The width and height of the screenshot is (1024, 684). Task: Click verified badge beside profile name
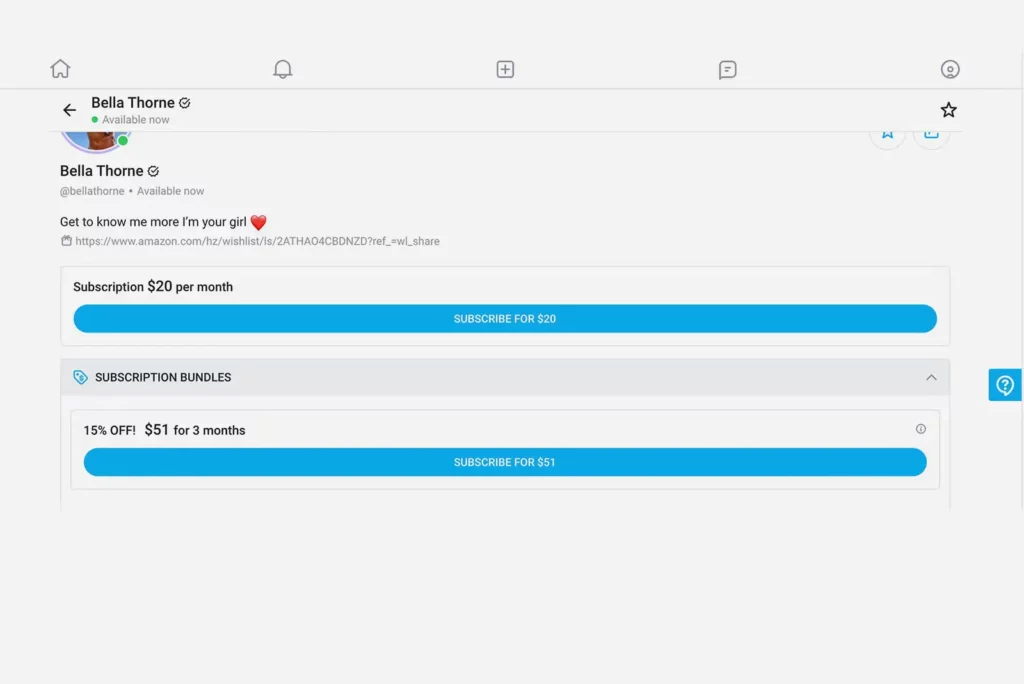(153, 171)
